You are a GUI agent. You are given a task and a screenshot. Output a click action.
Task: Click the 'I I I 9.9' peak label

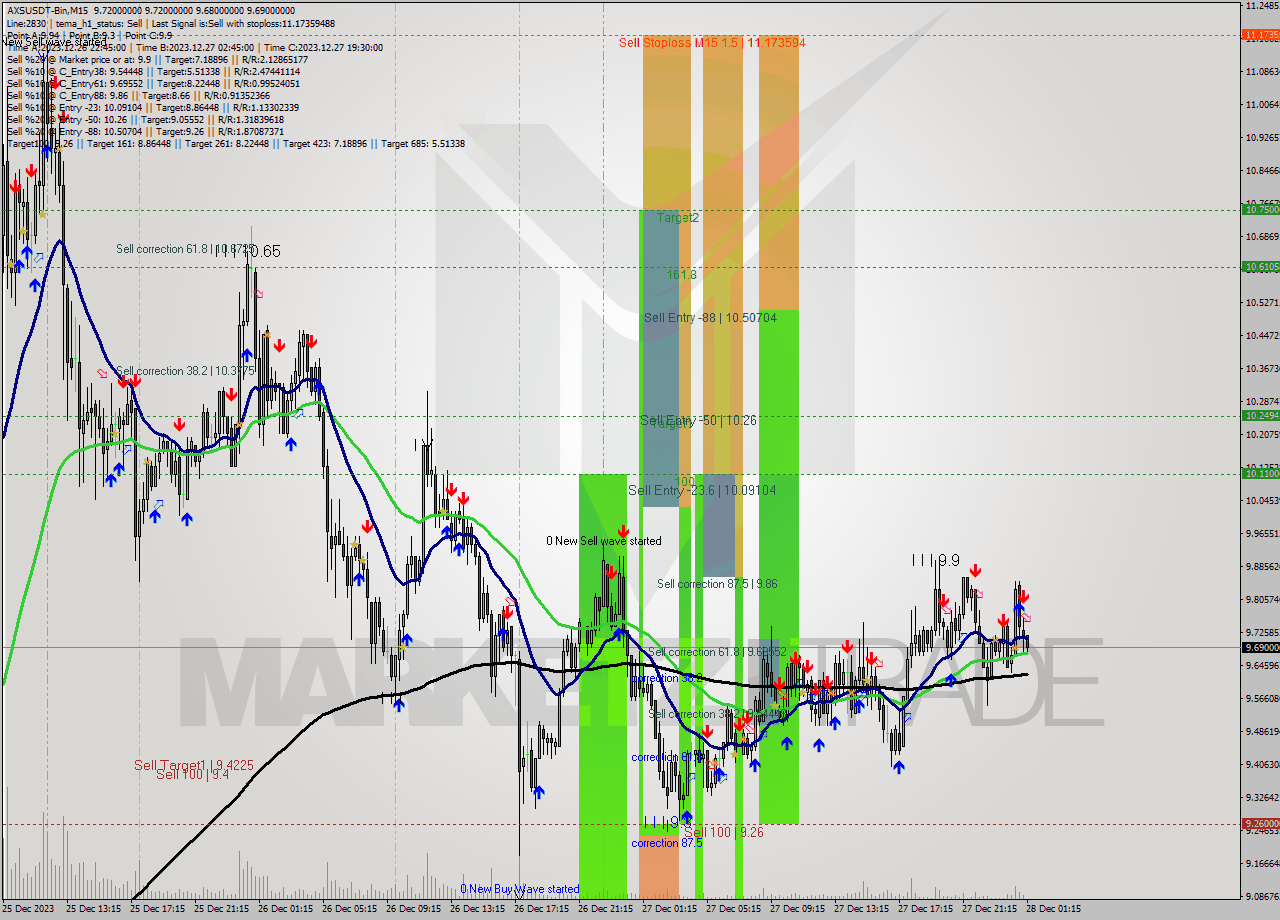936,560
